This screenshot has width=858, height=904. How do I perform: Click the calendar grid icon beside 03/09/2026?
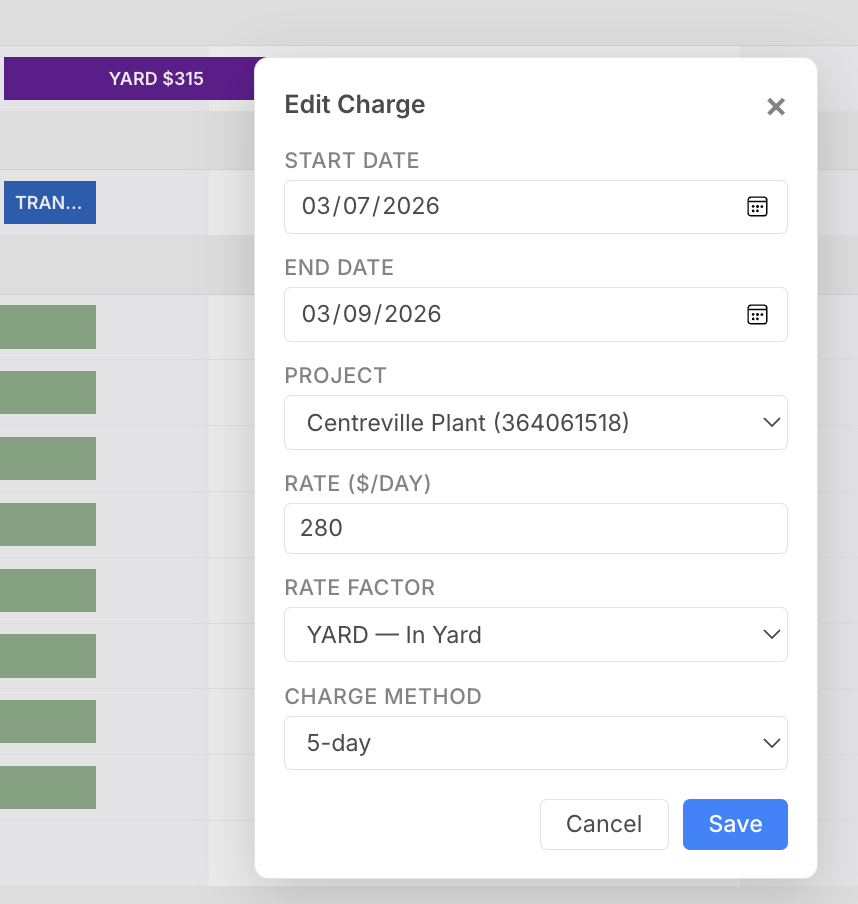click(757, 314)
